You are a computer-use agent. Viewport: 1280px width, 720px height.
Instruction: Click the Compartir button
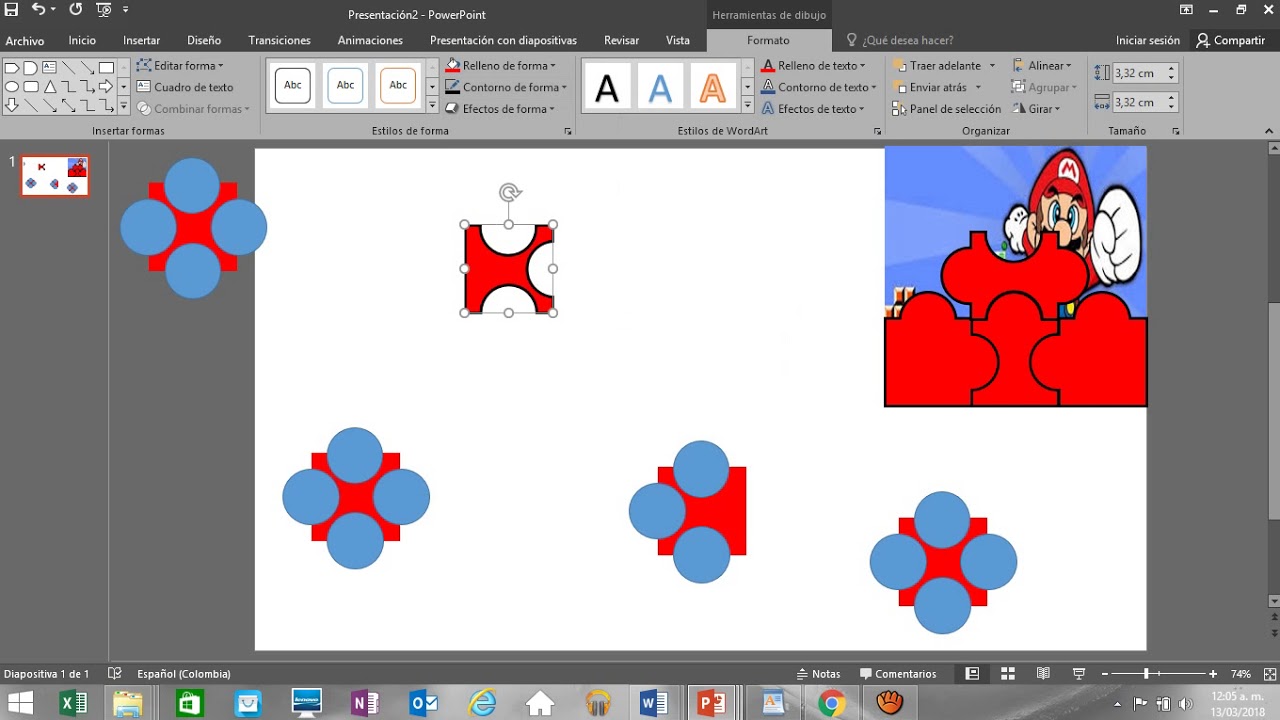[x=1231, y=40]
